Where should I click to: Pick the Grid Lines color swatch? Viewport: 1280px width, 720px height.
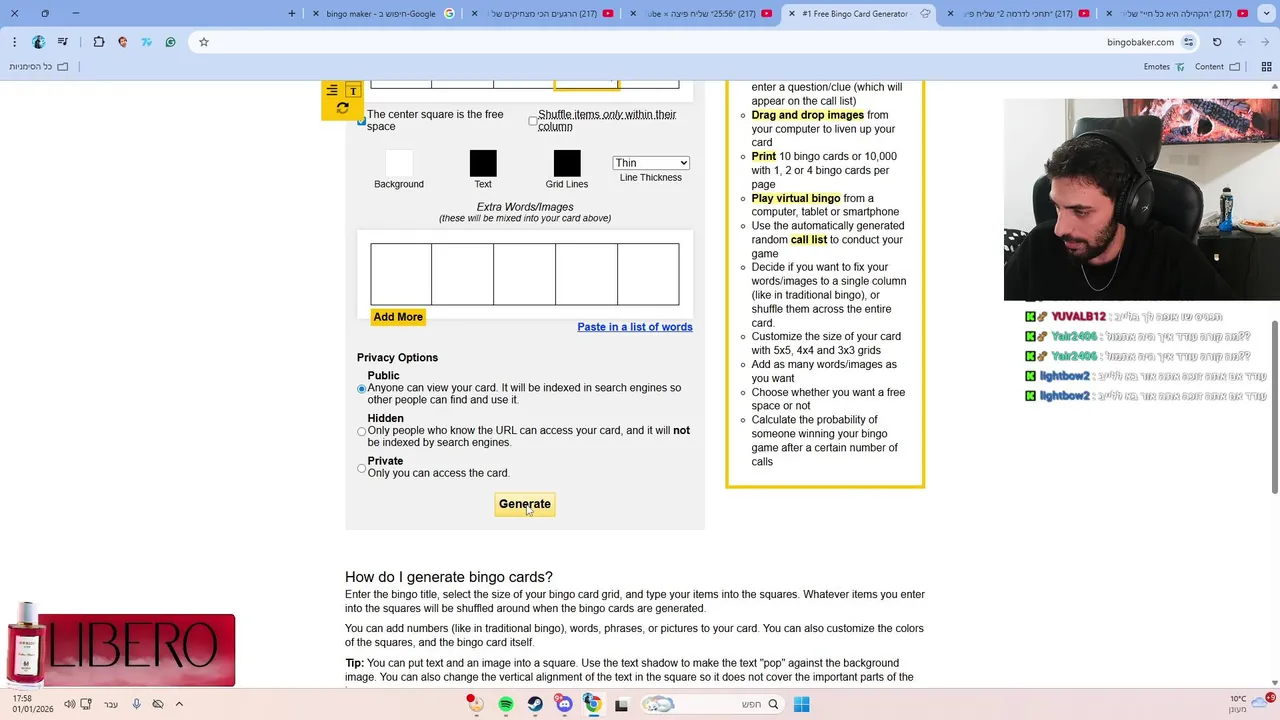567,163
